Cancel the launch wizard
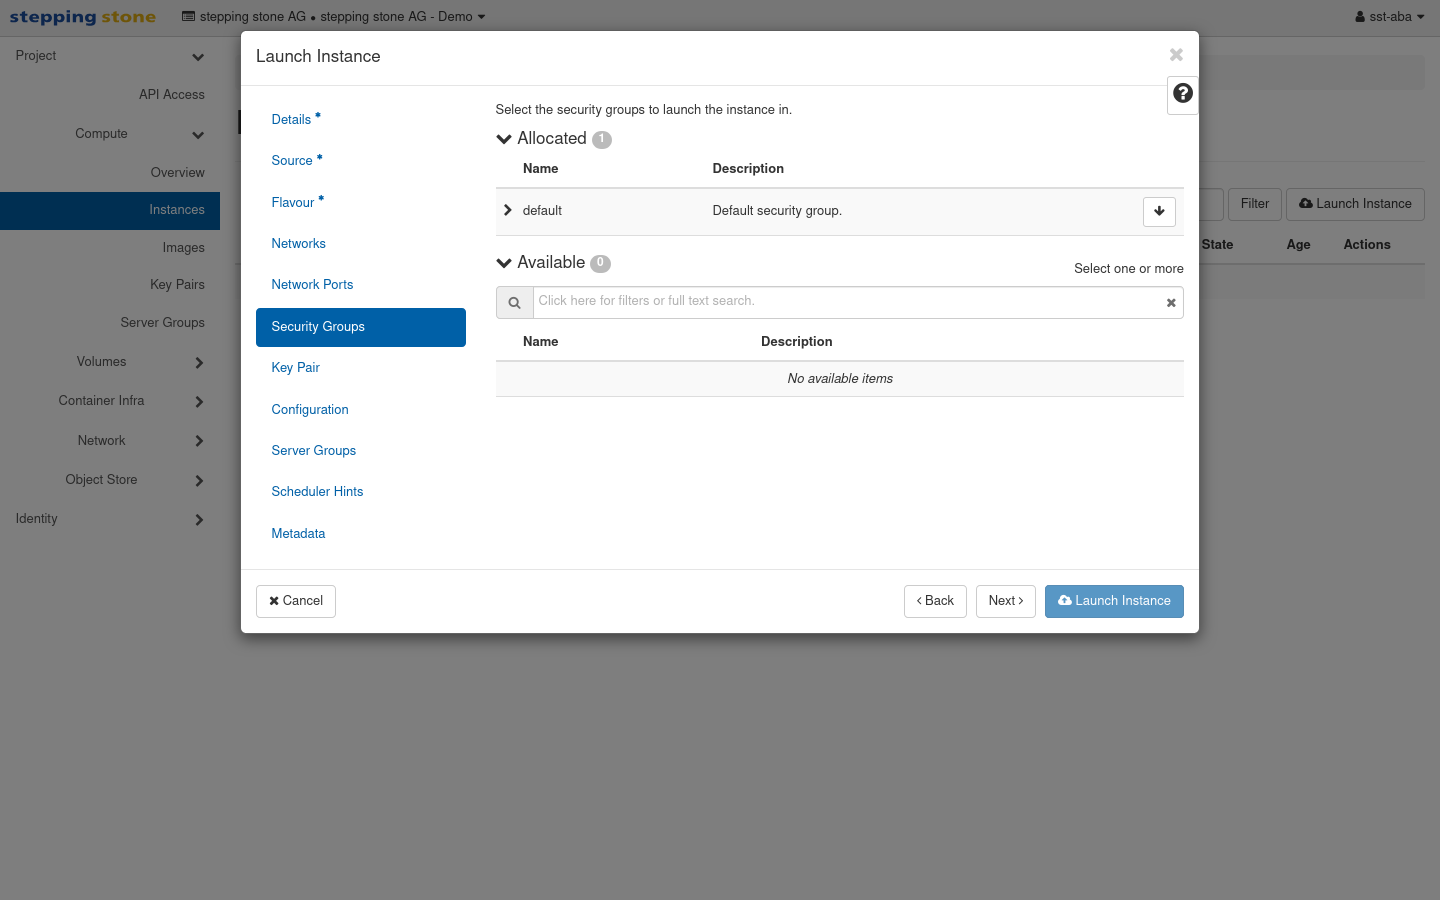The height and width of the screenshot is (900, 1440). click(x=296, y=601)
